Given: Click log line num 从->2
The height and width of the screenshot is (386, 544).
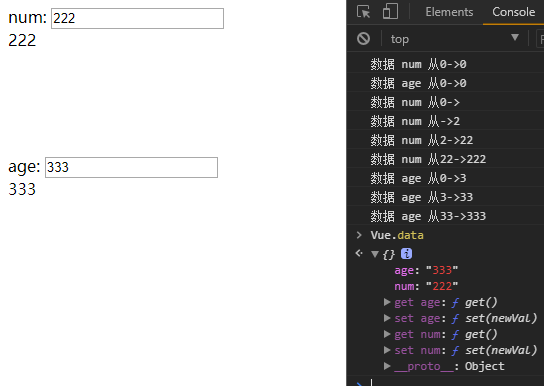Looking at the screenshot, I should coord(415,121).
